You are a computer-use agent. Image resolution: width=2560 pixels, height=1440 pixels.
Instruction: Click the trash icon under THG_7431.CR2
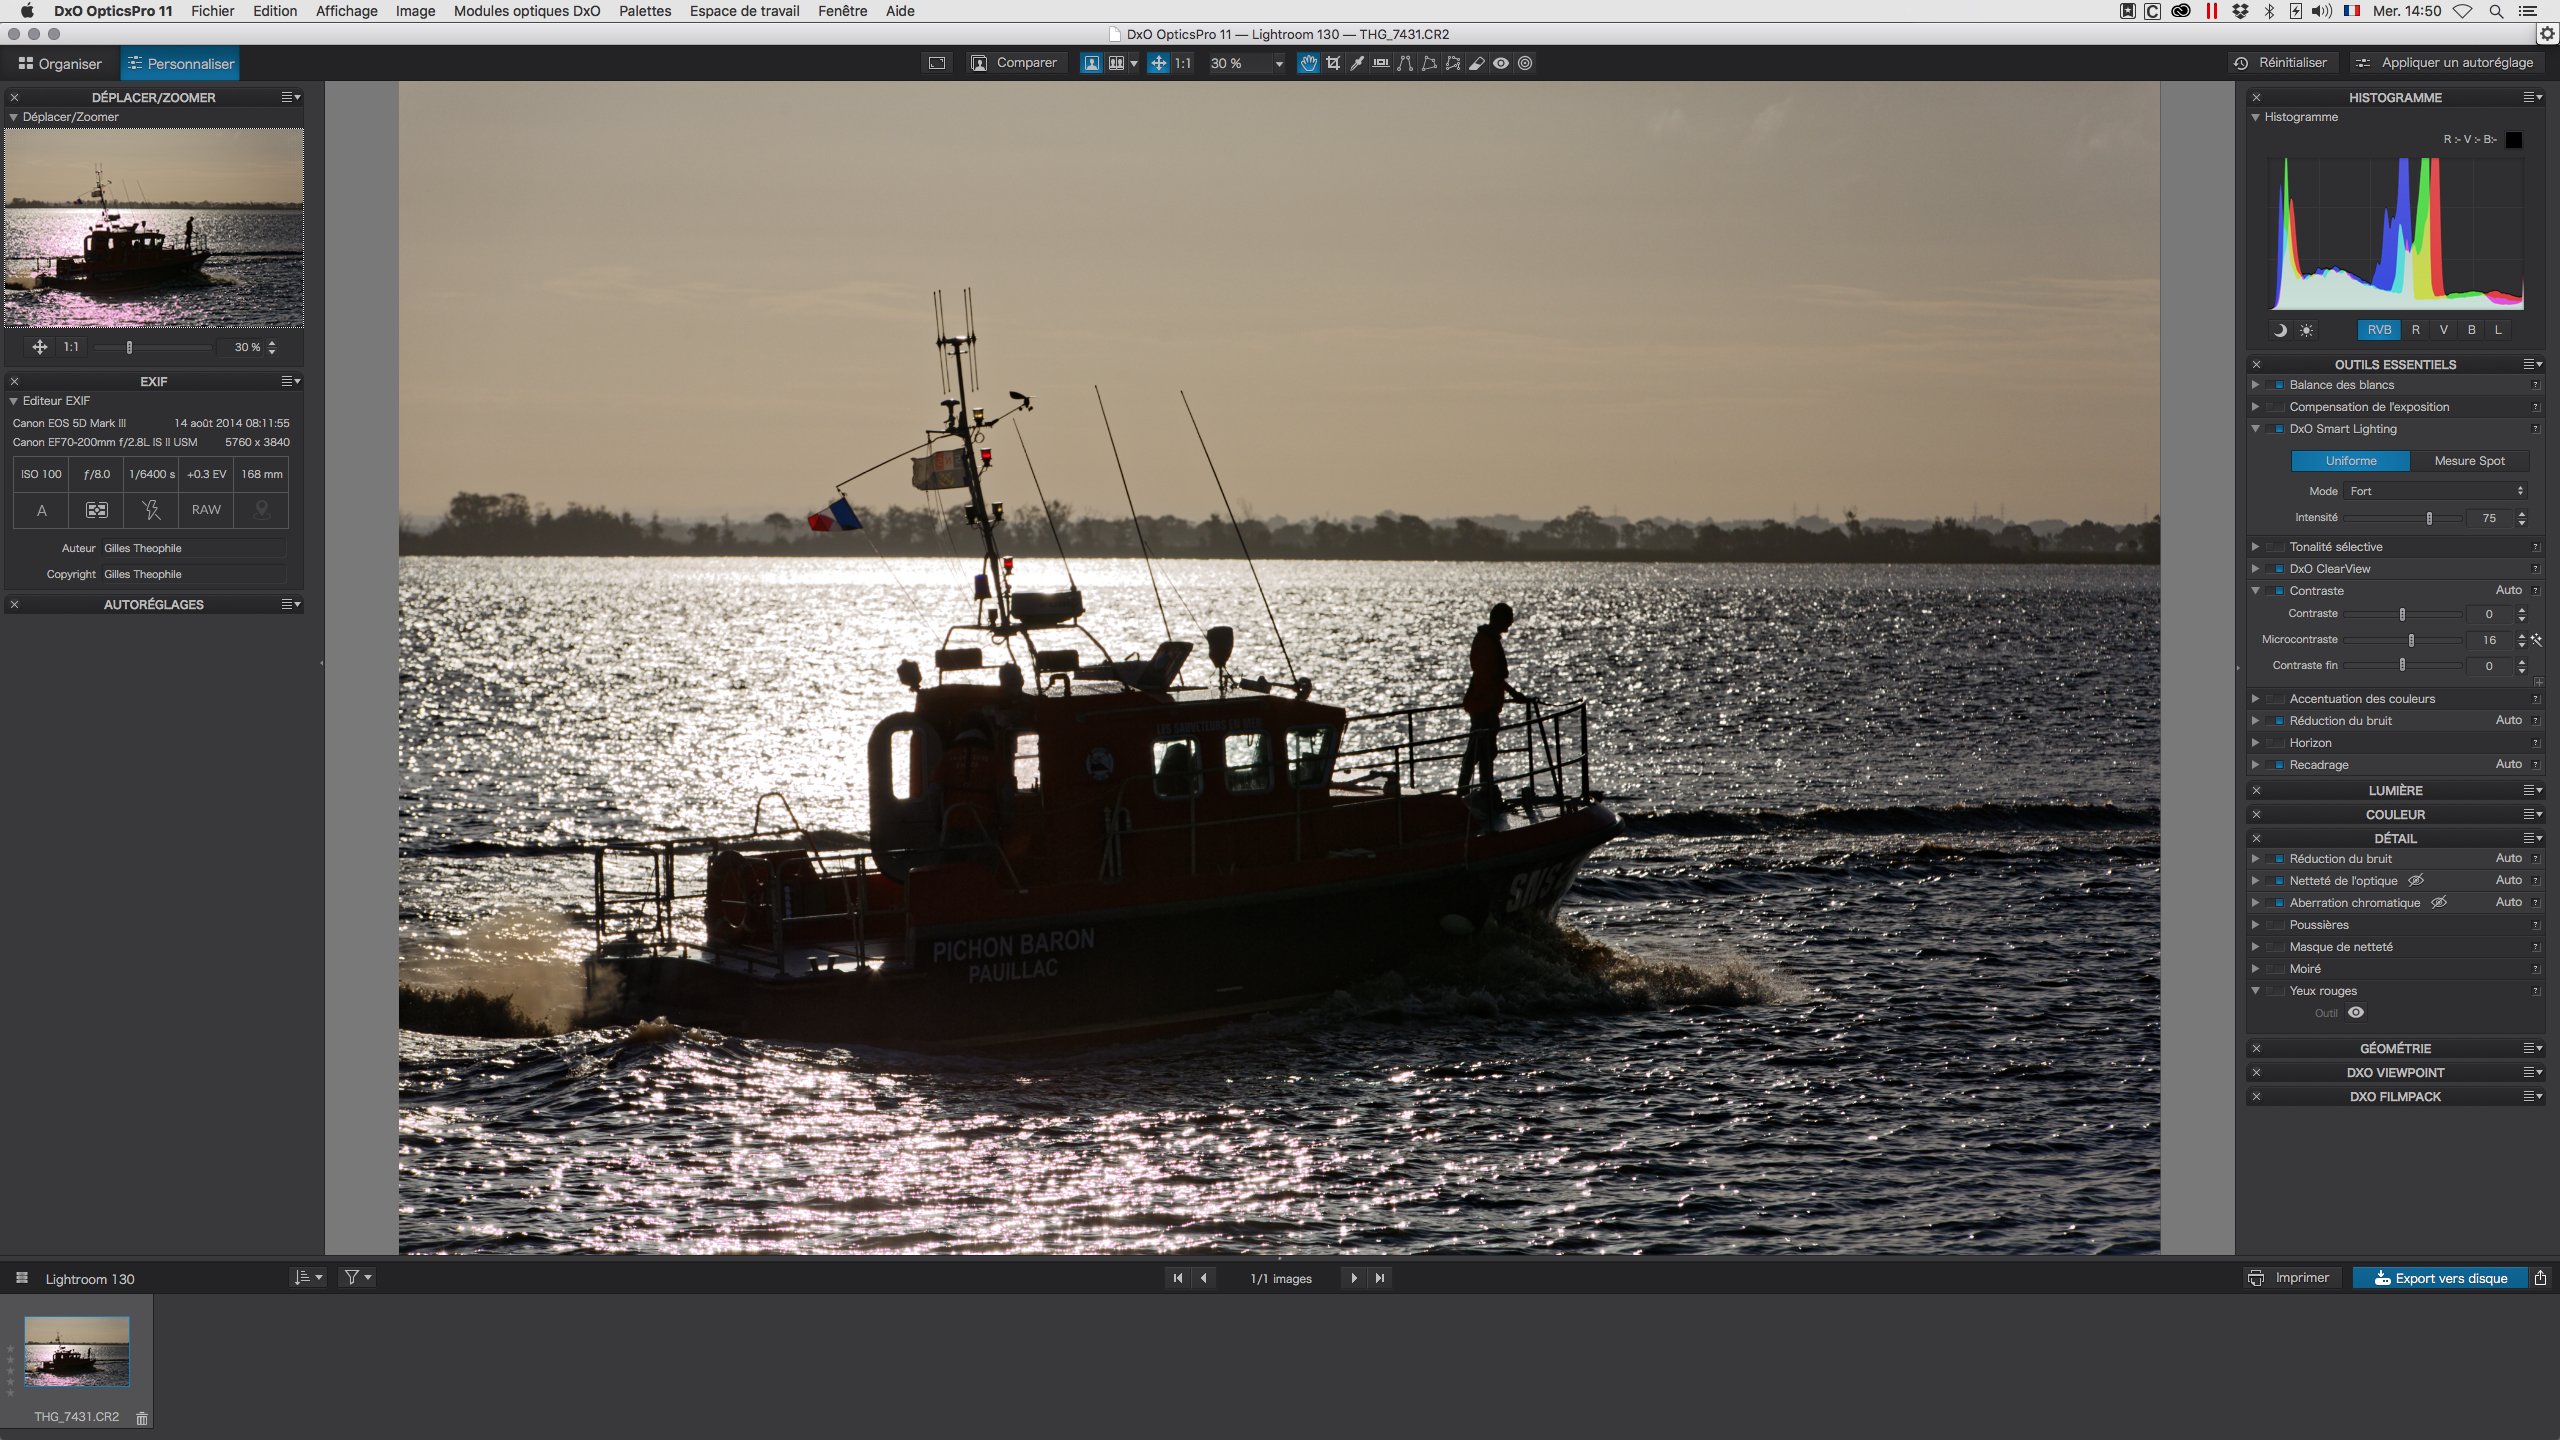pyautogui.click(x=142, y=1418)
